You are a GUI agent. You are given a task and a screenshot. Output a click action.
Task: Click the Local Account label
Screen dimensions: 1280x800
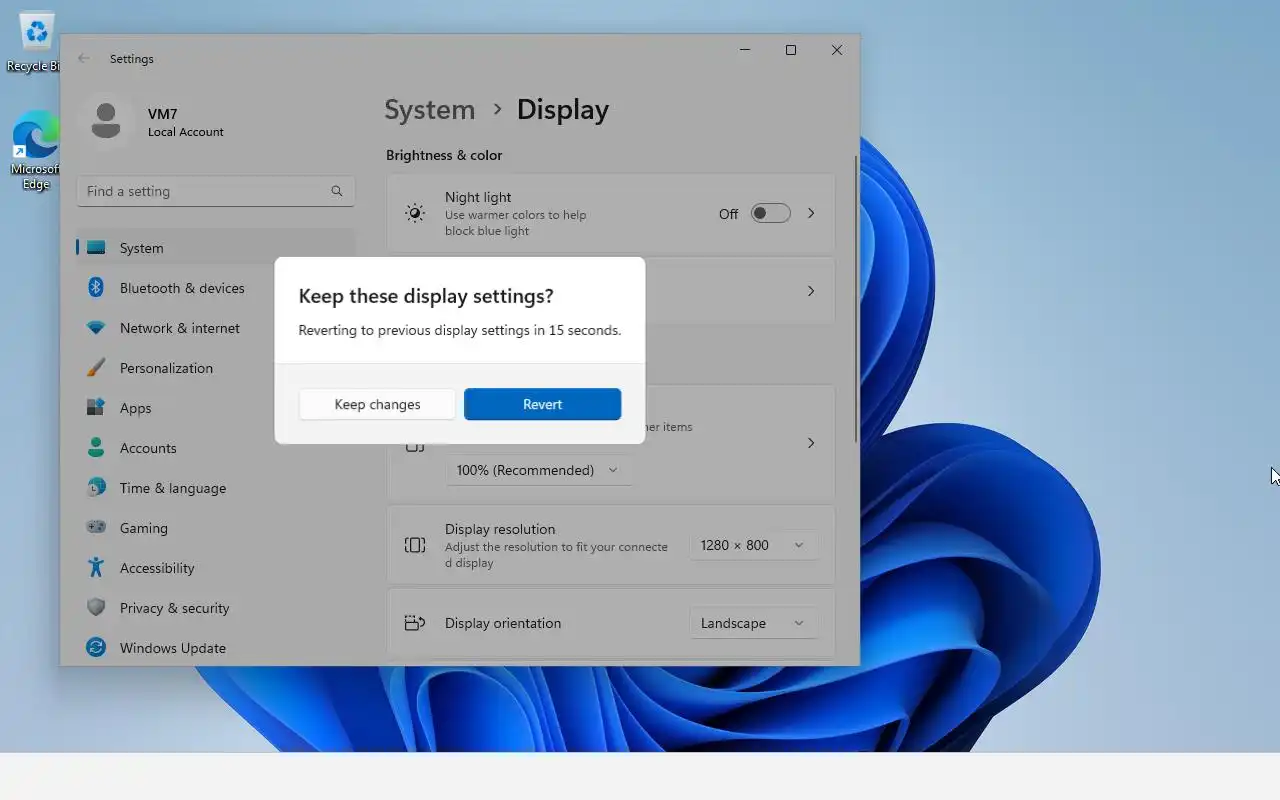tap(186, 132)
